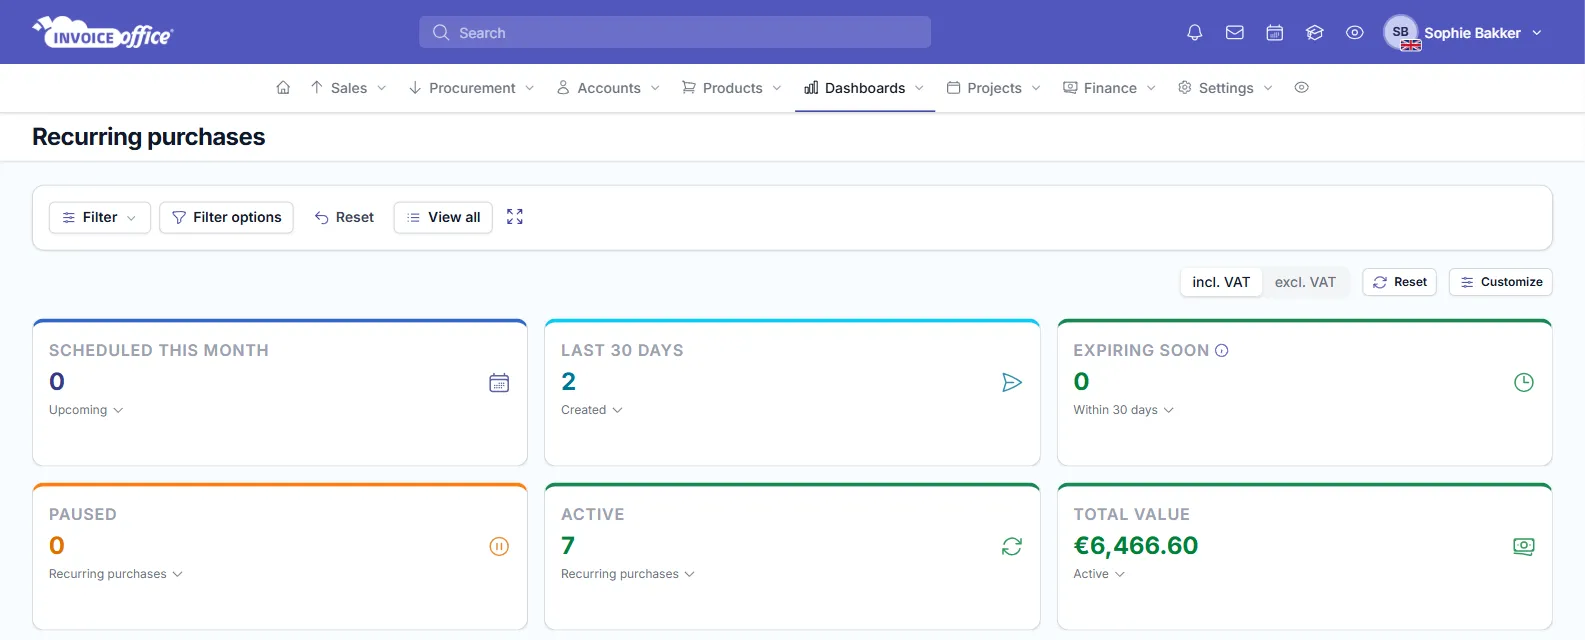Click Reset button next to Customize
This screenshot has width=1585, height=640.
(1400, 282)
